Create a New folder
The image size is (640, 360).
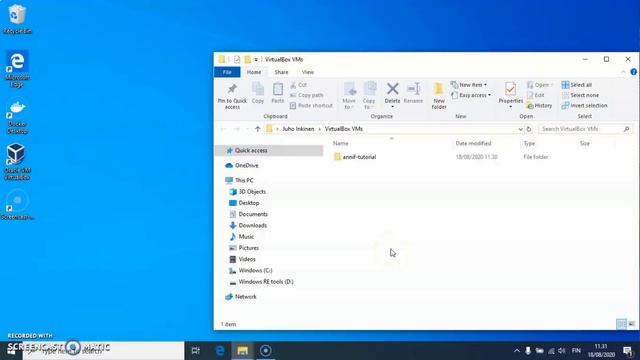(x=439, y=96)
